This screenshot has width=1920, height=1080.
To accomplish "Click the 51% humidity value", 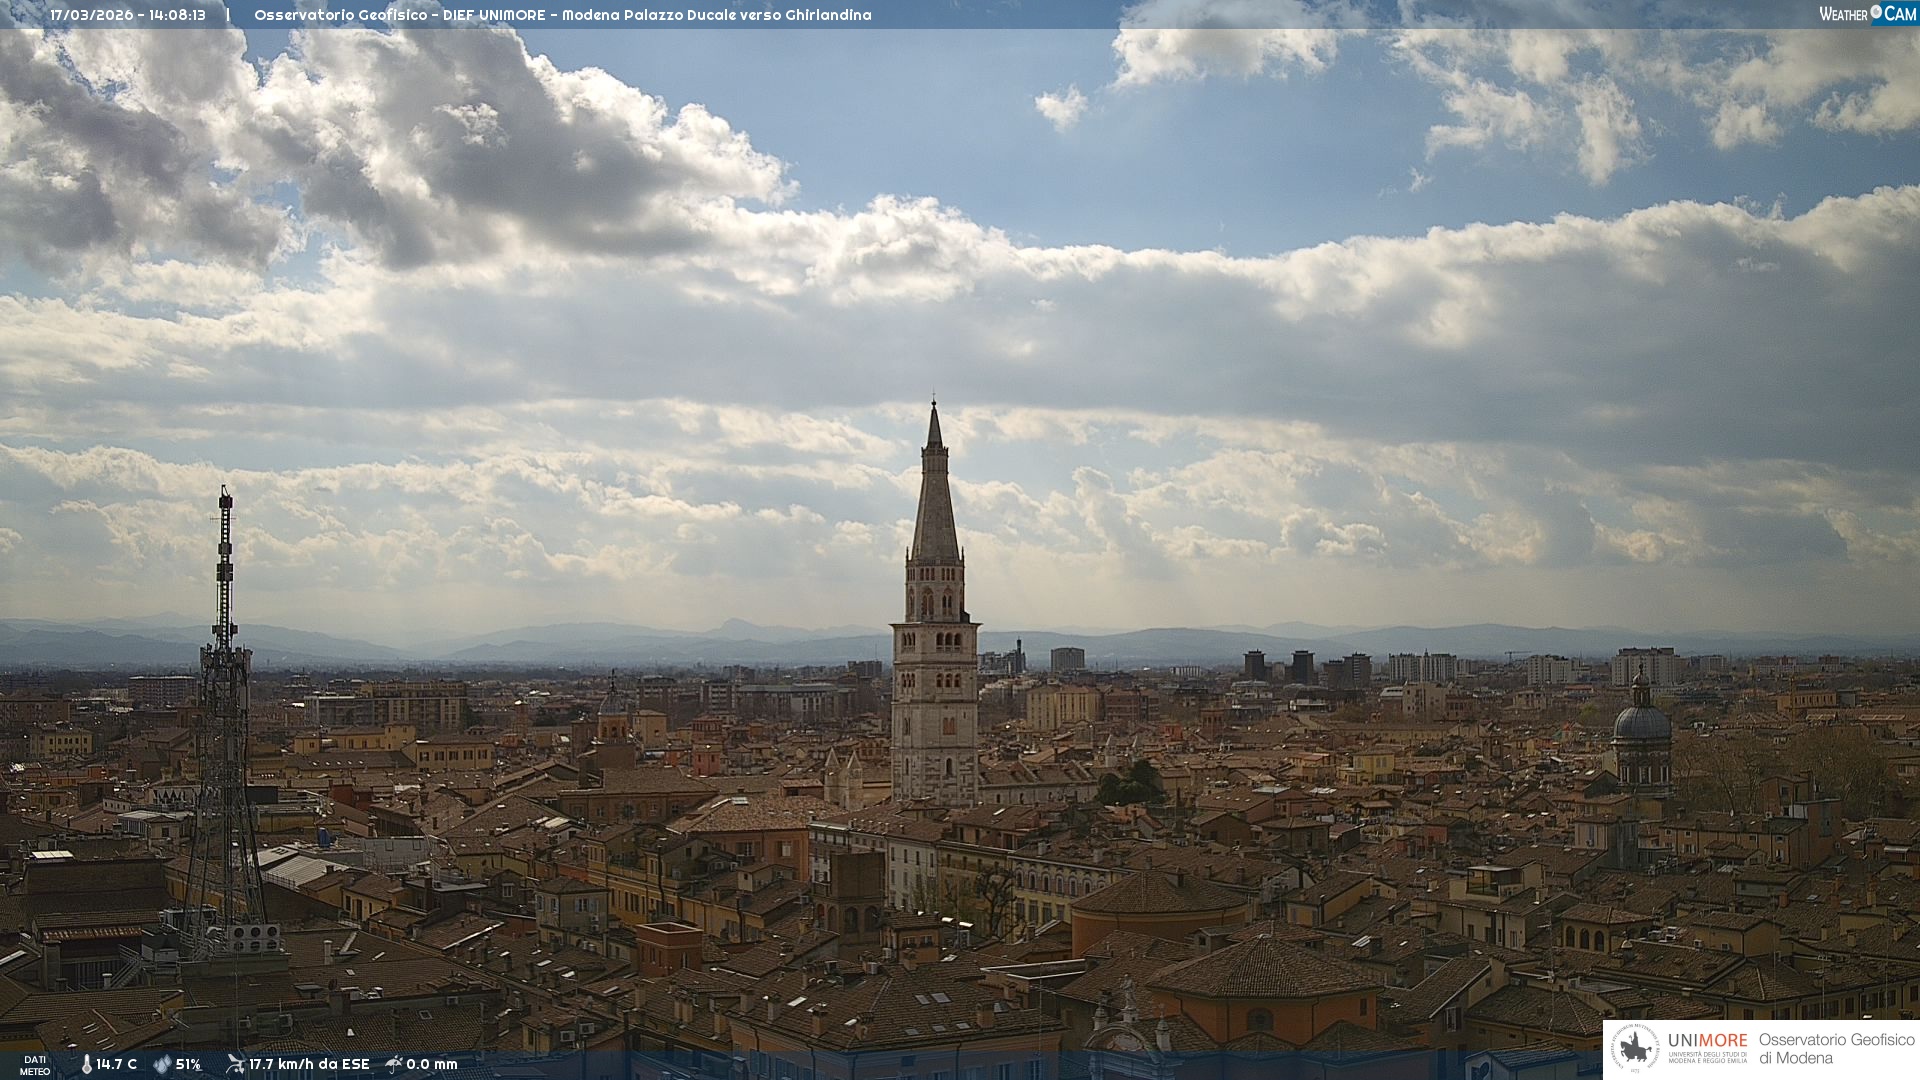I will [x=188, y=1064].
